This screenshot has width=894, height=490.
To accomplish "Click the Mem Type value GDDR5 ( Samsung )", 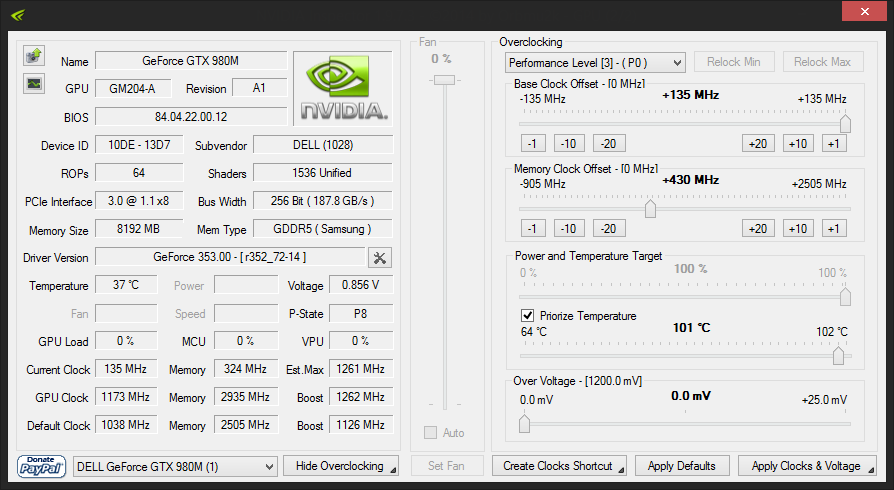I will pos(323,229).
